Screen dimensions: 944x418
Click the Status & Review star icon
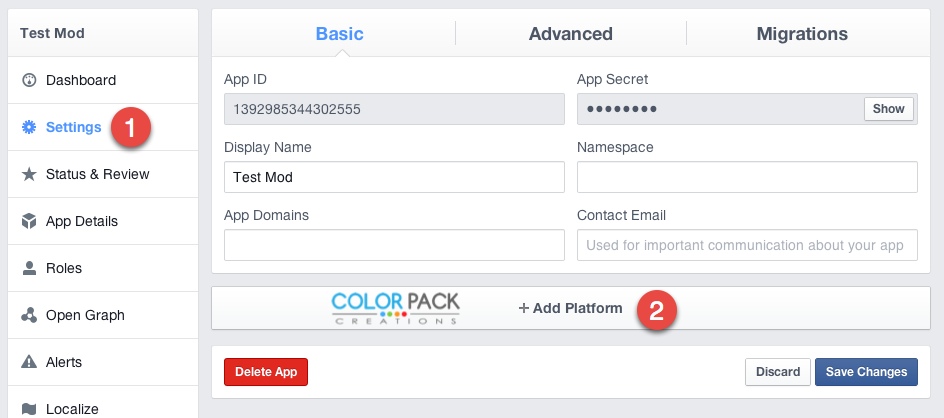(x=29, y=174)
